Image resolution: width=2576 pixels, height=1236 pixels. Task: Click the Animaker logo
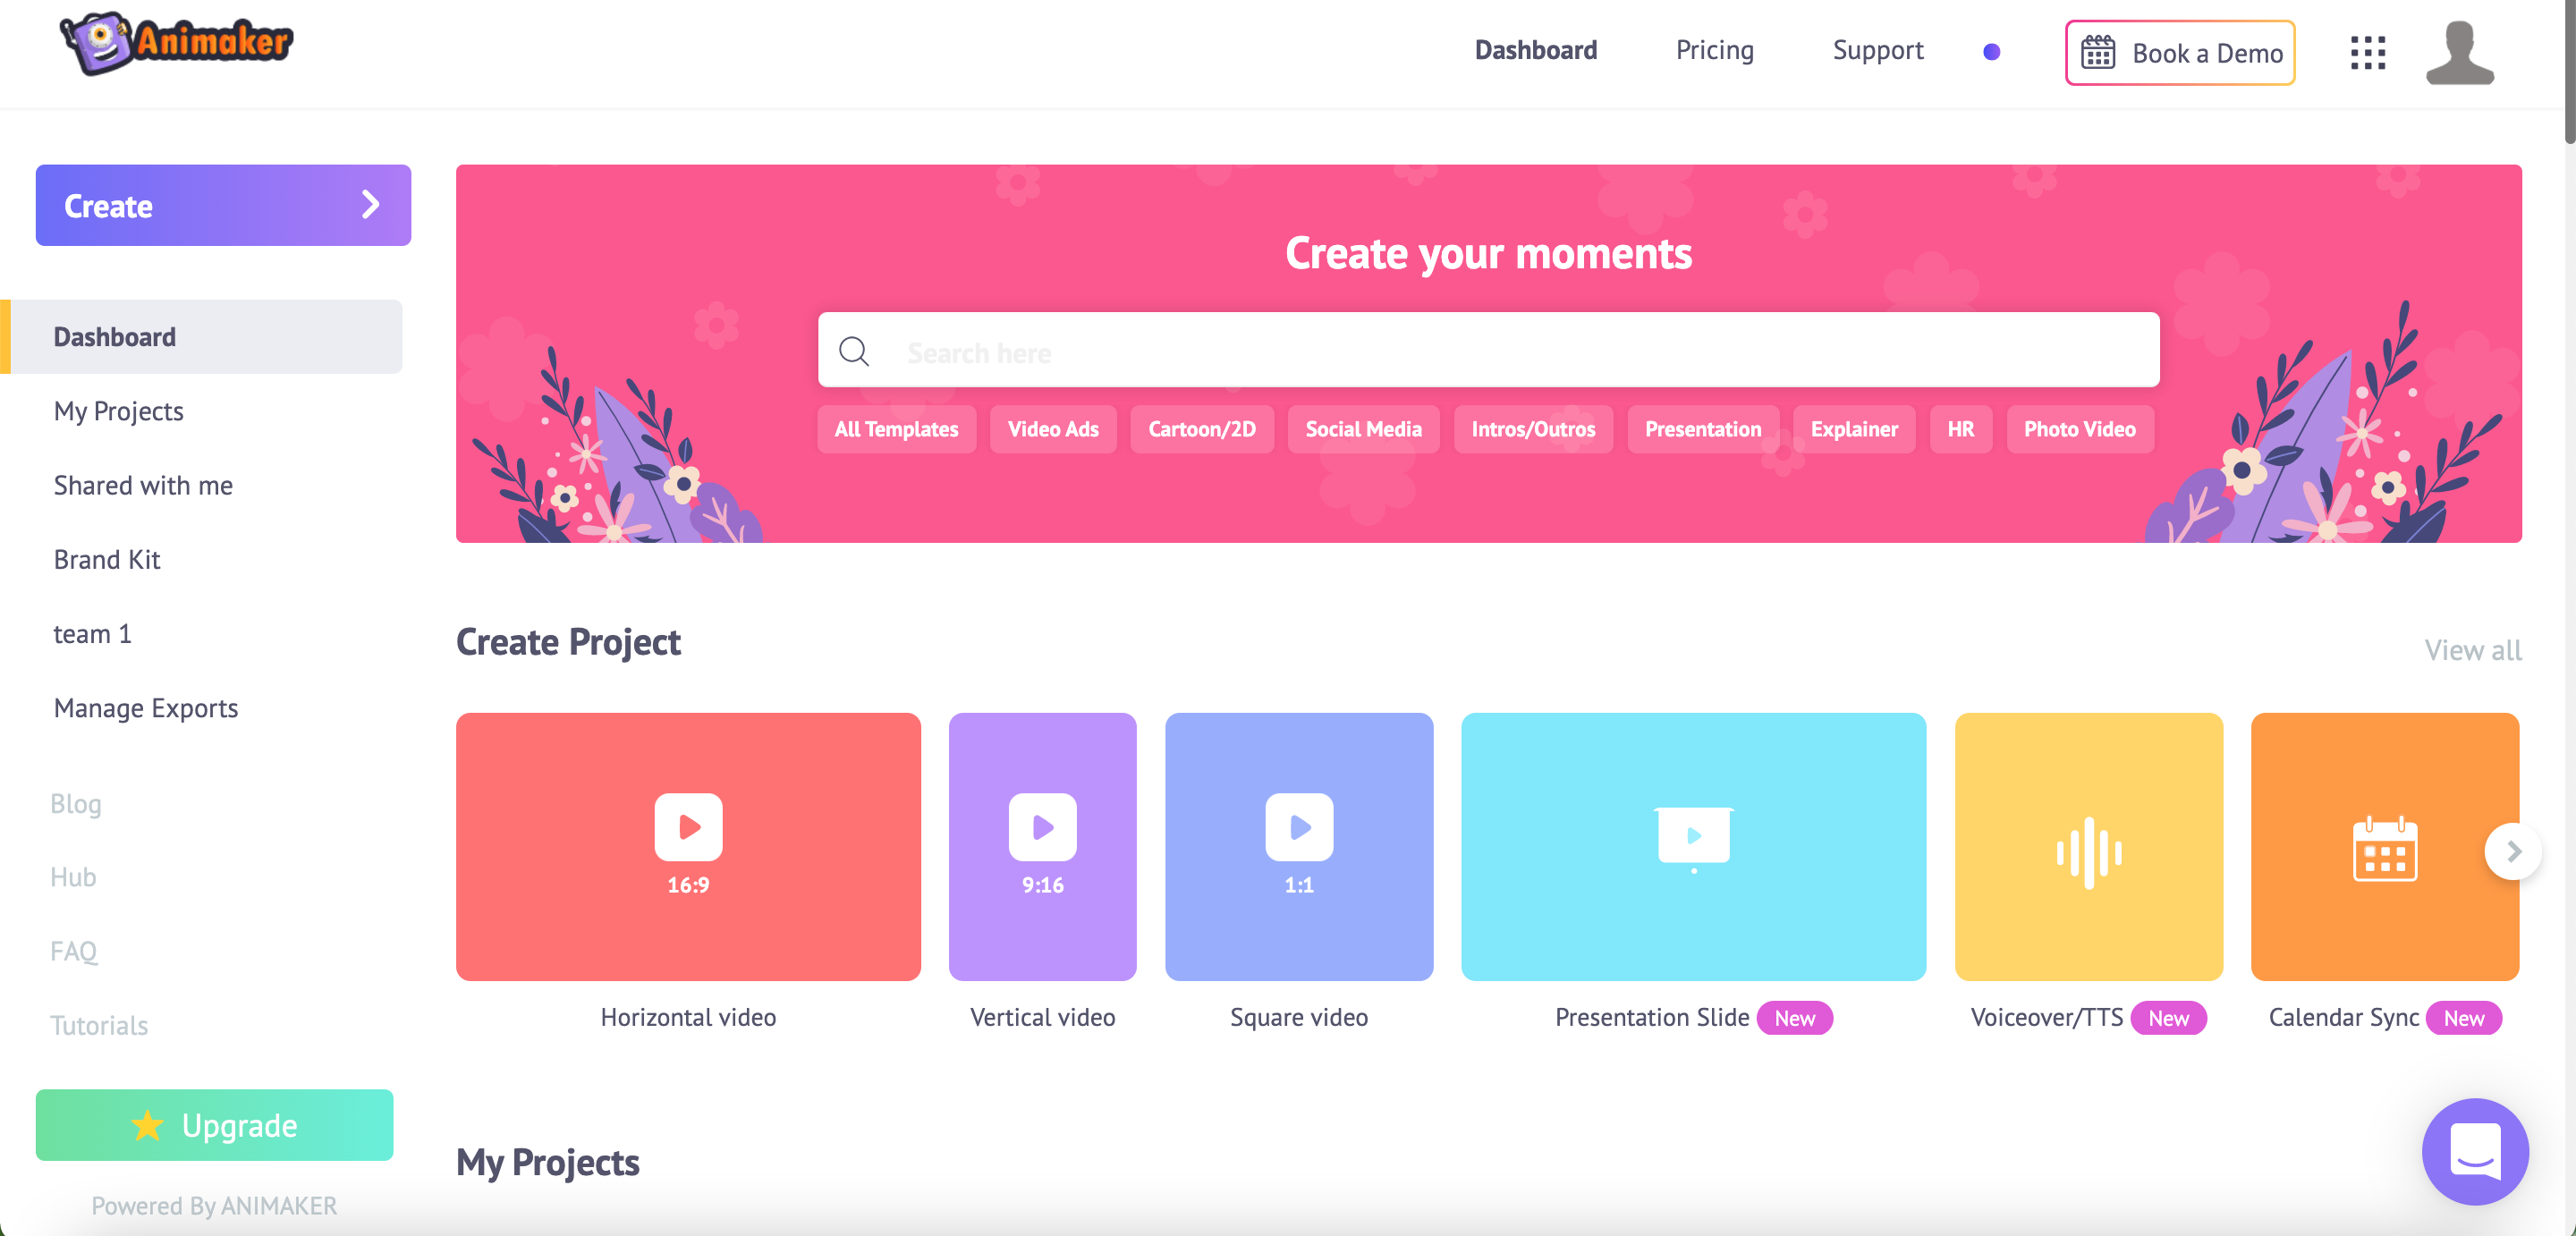pos(176,43)
